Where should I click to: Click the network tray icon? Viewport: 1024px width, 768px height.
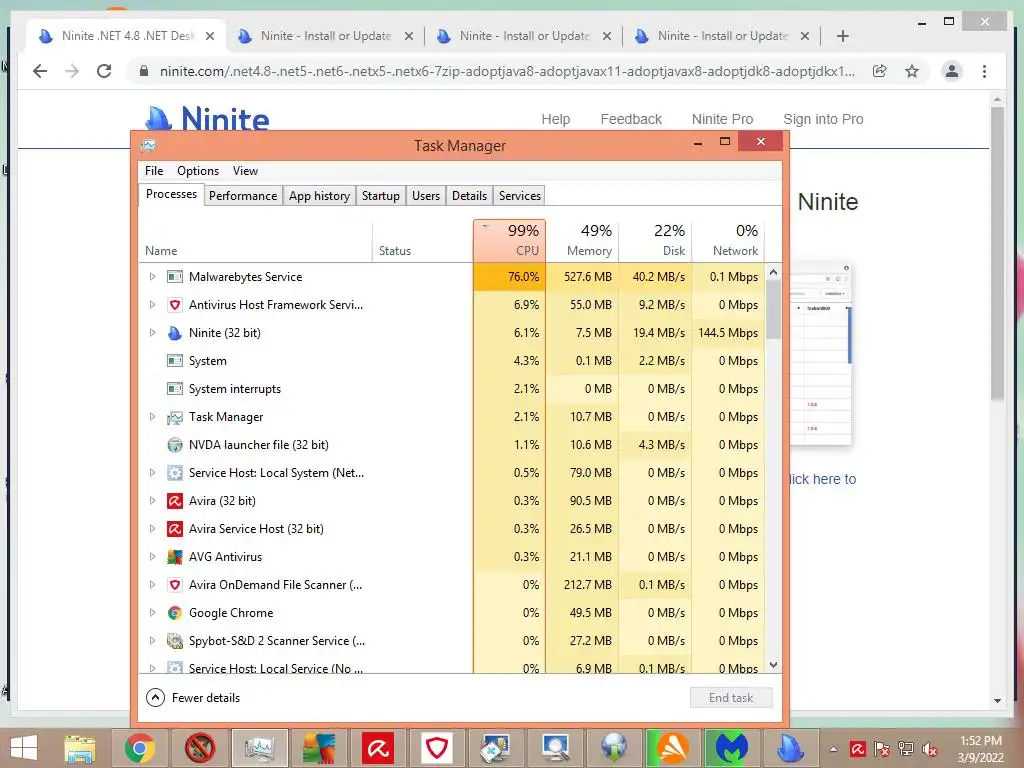(906, 749)
